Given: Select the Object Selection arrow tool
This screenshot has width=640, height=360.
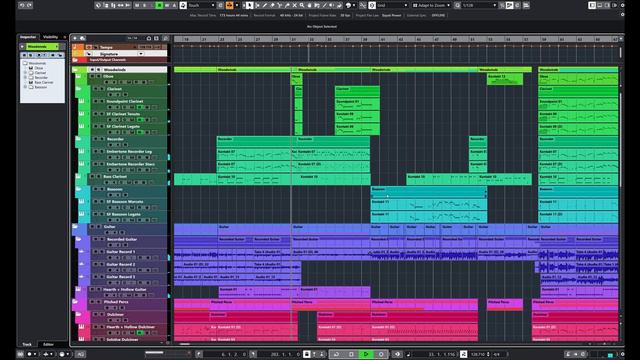Looking at the screenshot, I should pyautogui.click(x=249, y=5).
